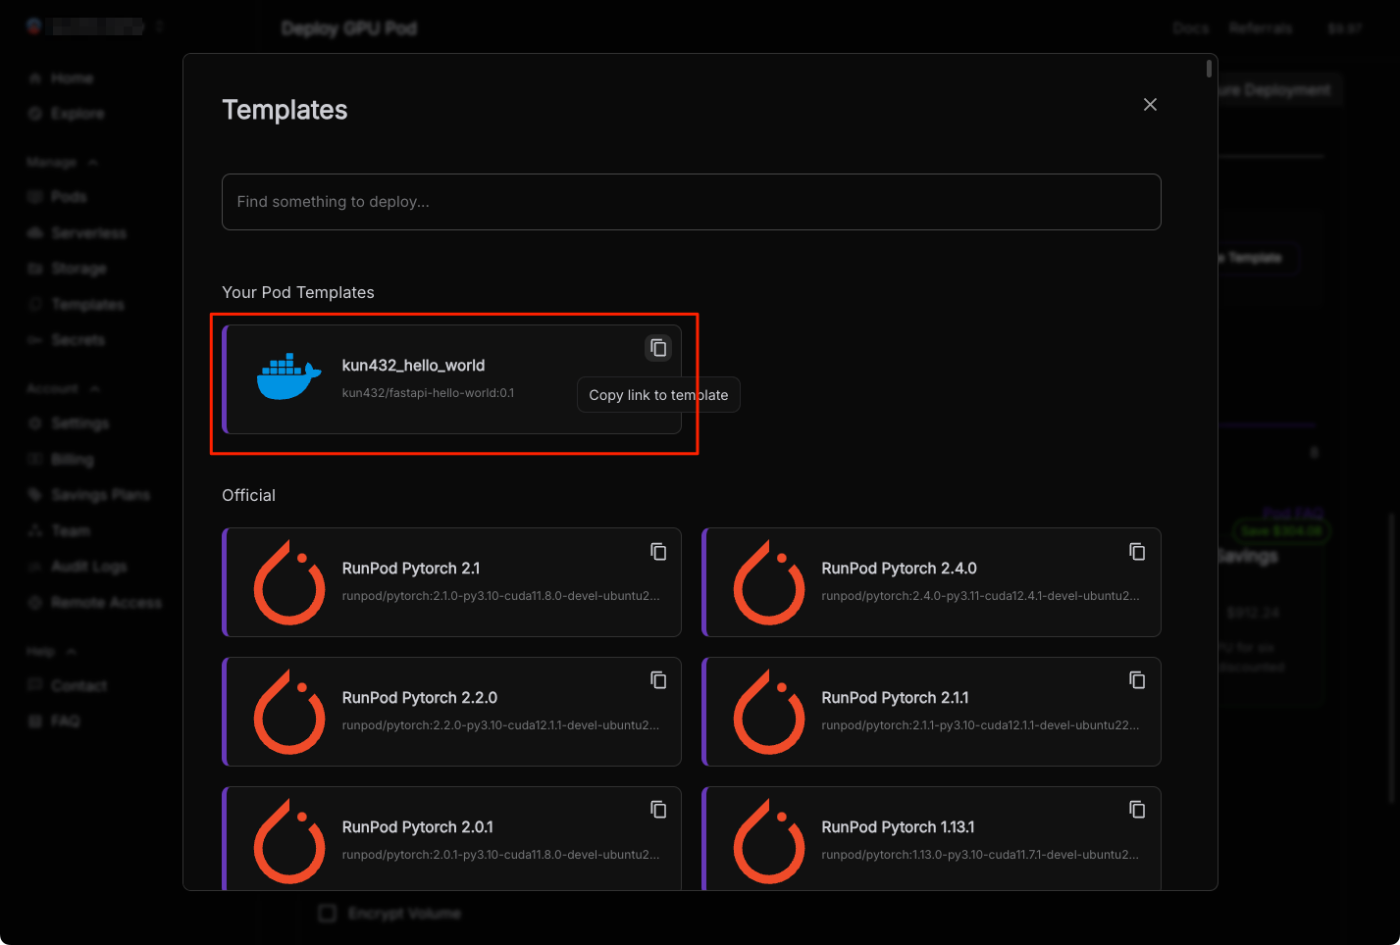Select RunPod Pytorch 2.2.0 template title
This screenshot has width=1400, height=945.
(x=419, y=697)
